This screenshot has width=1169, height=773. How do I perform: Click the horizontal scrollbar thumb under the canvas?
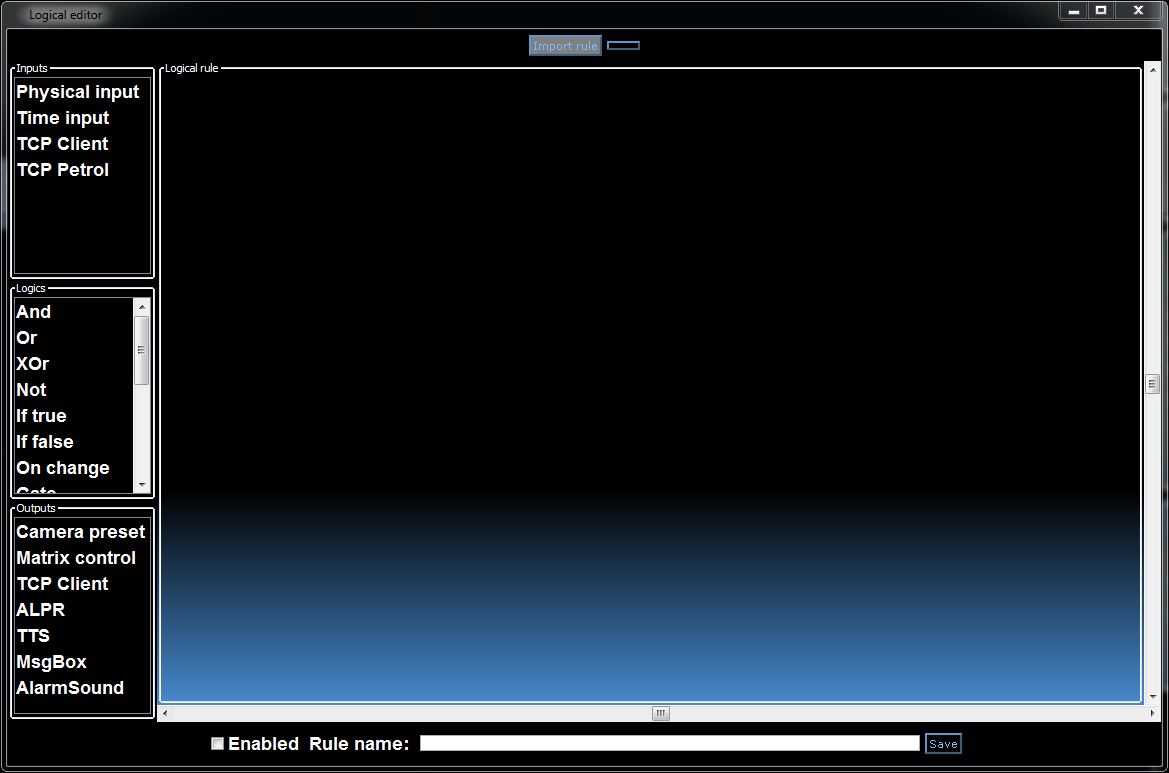click(661, 713)
